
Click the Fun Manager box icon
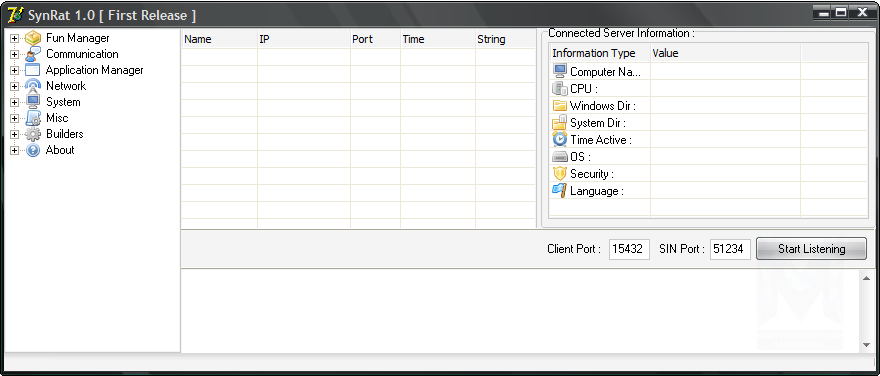(33, 38)
